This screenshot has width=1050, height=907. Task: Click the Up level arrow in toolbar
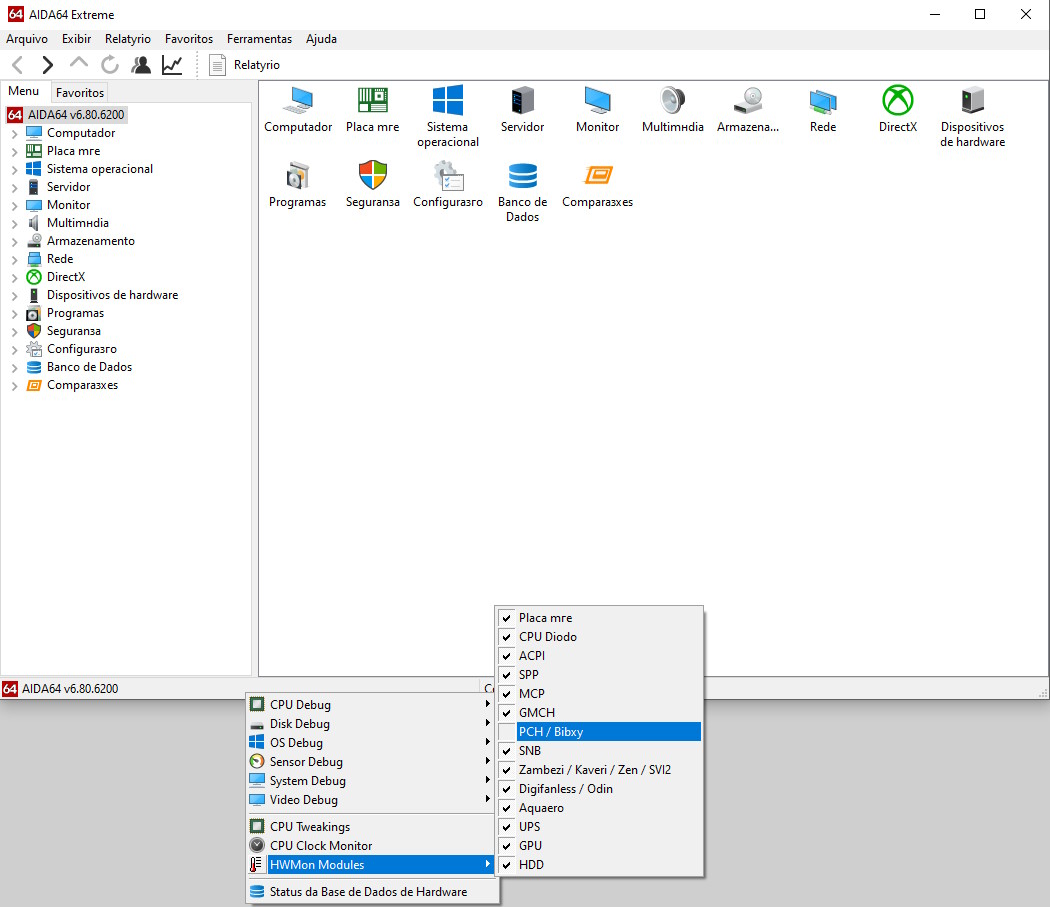(x=79, y=63)
